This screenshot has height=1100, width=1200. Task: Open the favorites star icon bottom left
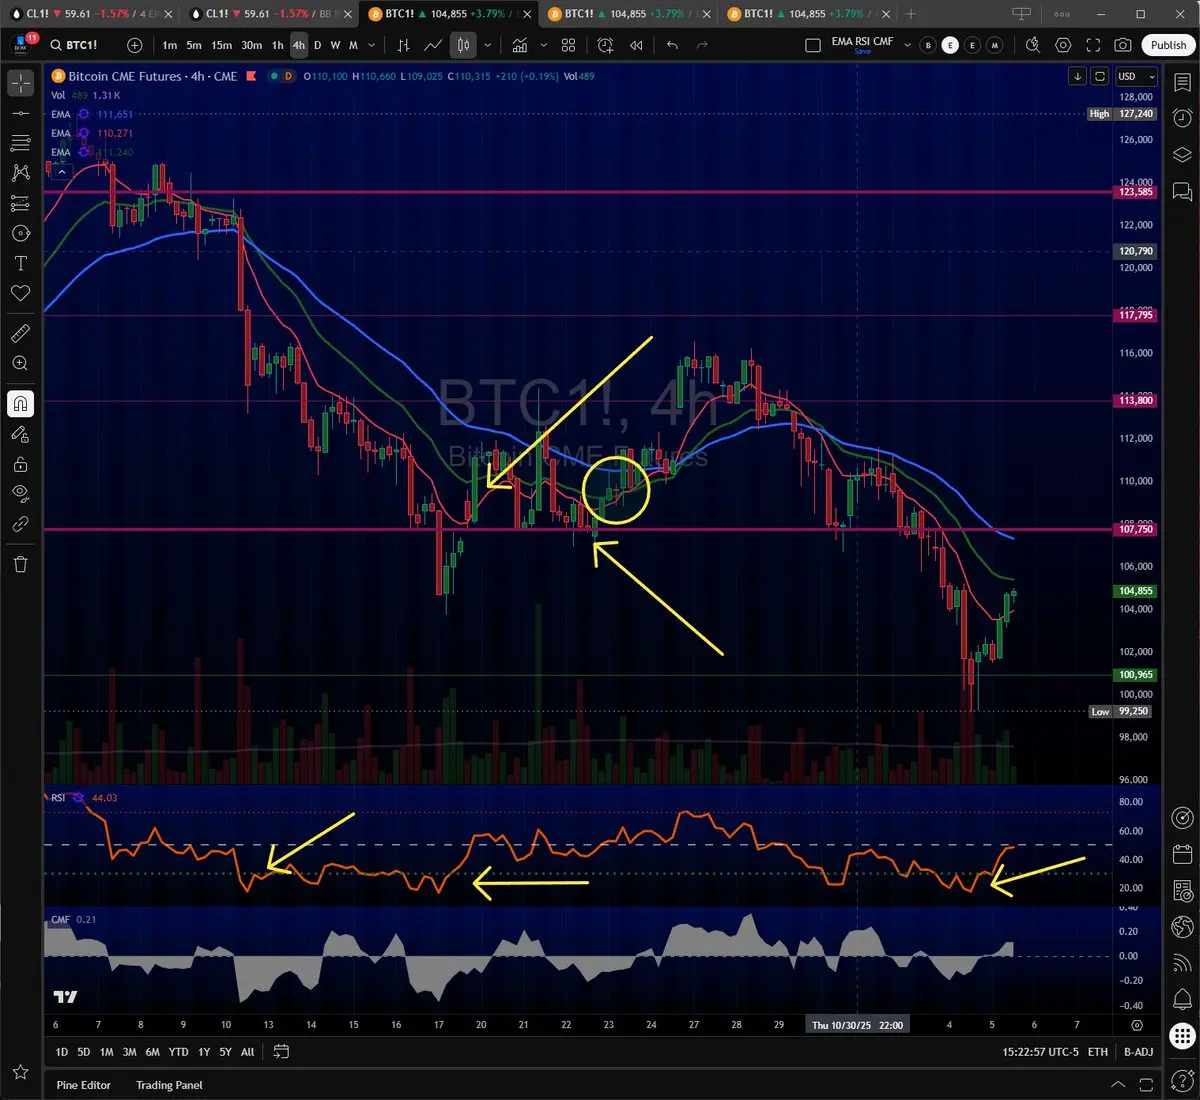(x=20, y=1073)
